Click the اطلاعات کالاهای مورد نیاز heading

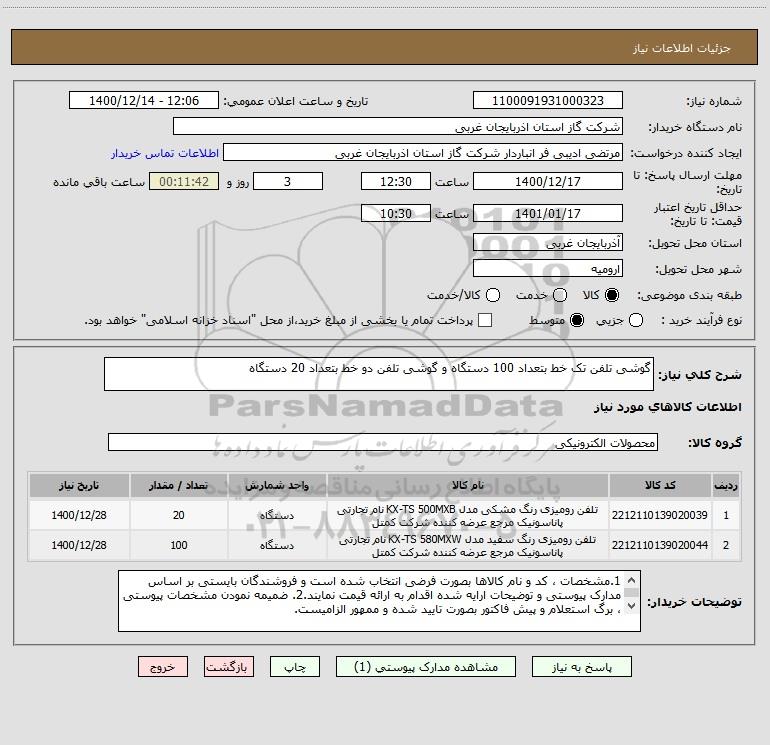667,407
